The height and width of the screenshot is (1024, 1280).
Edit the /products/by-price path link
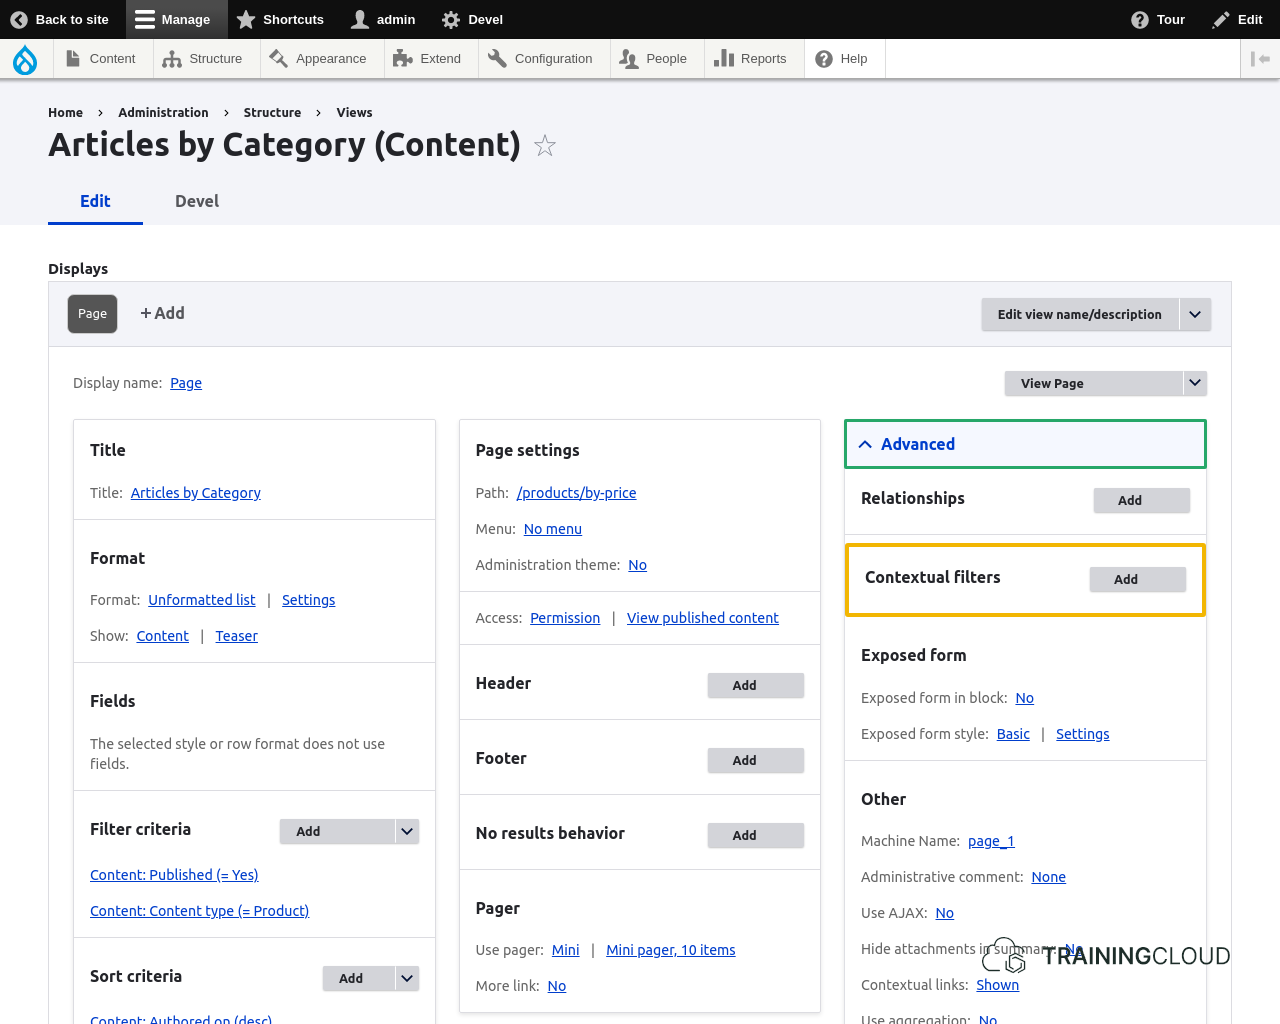(x=577, y=493)
